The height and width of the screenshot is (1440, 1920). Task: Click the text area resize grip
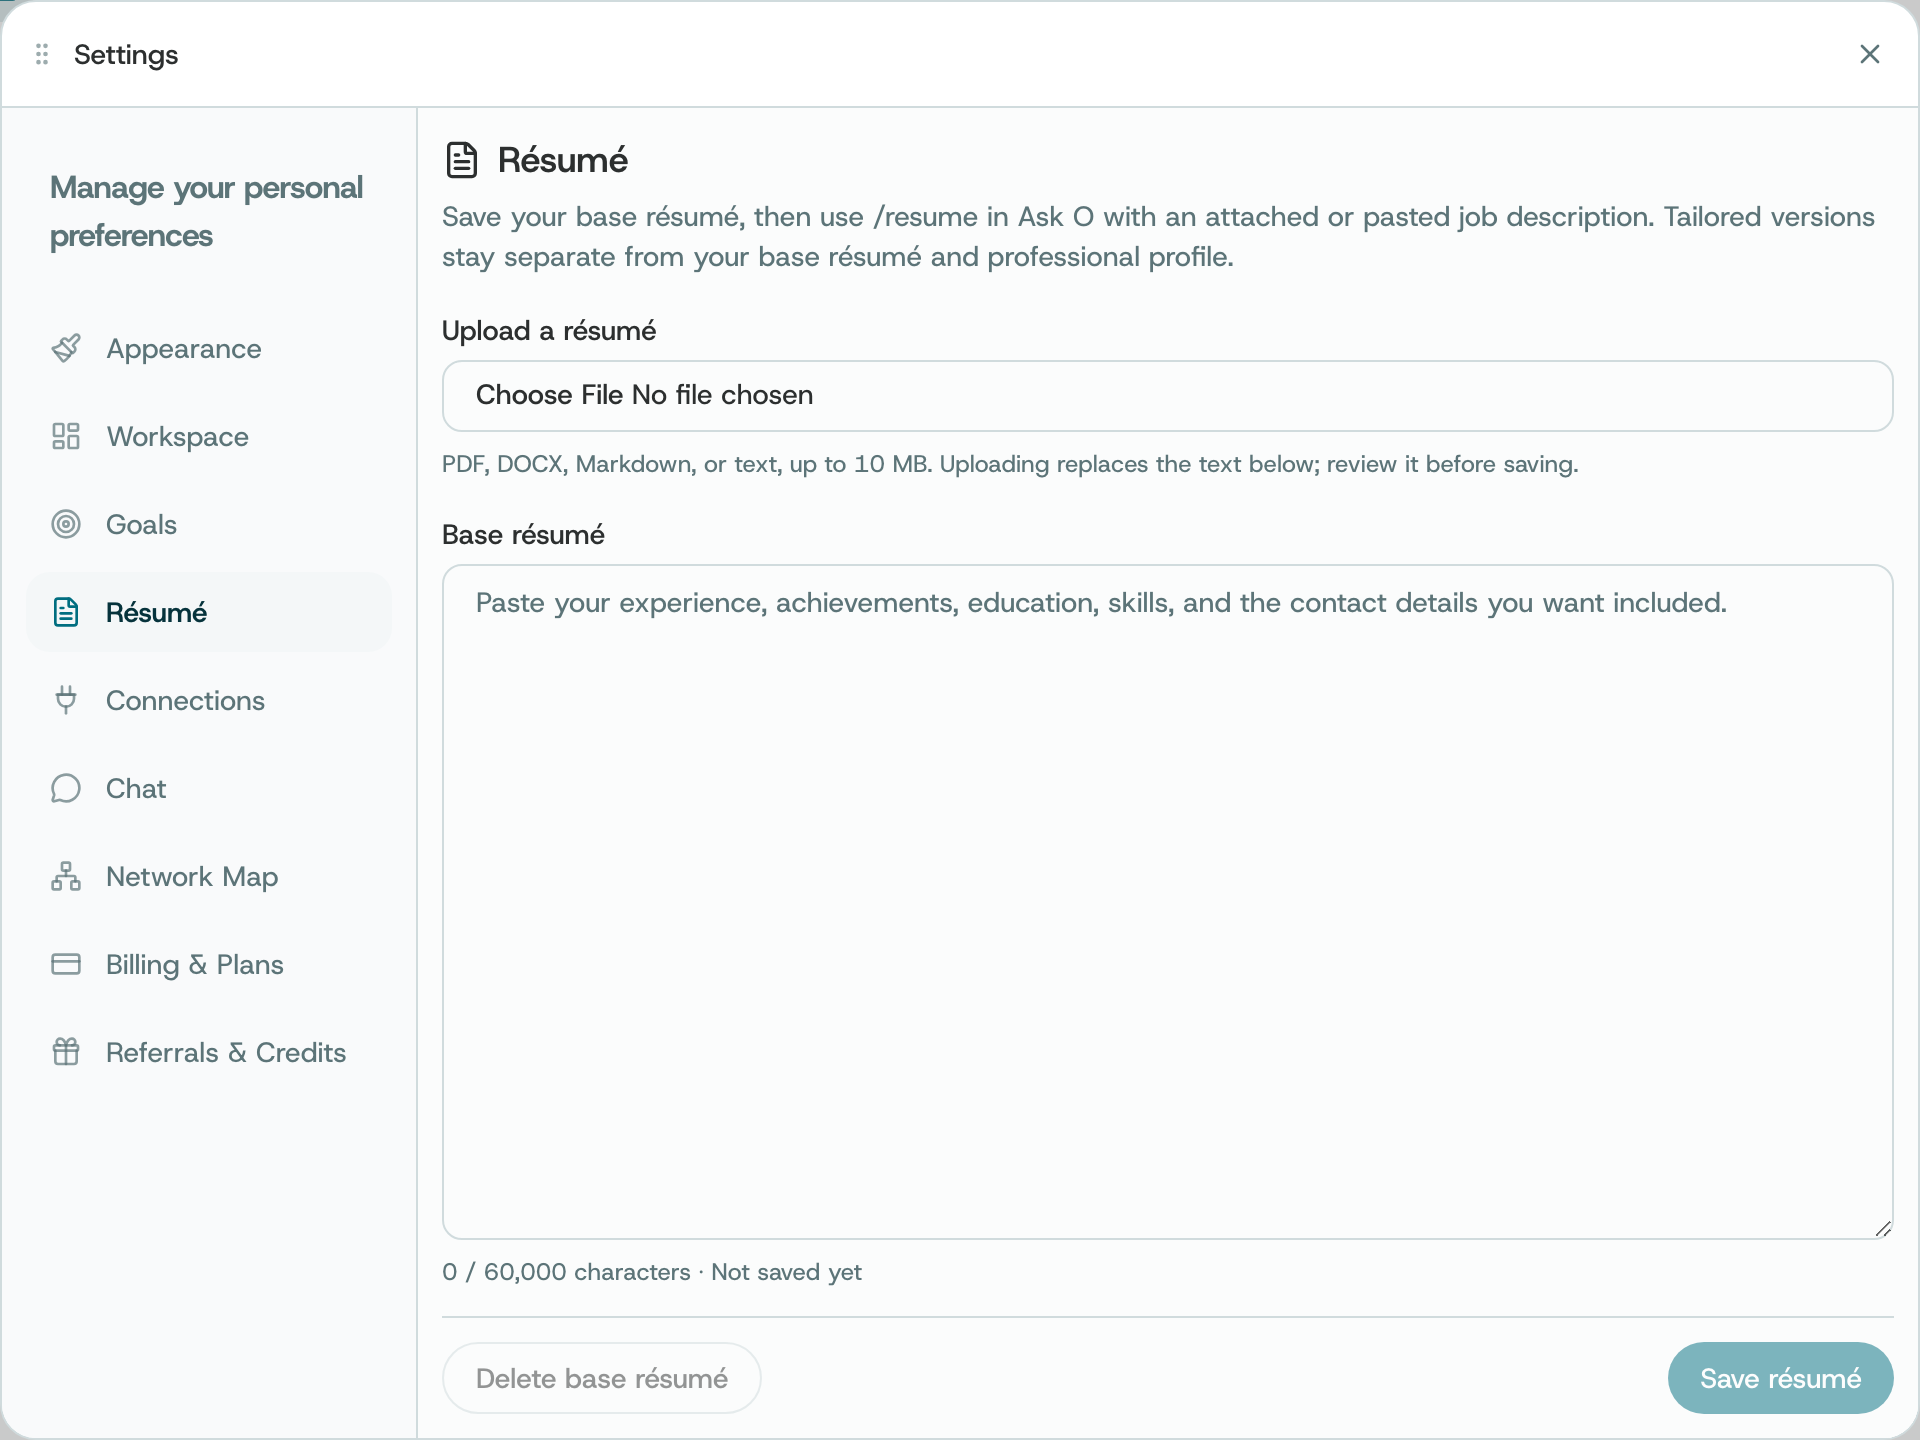coord(1883,1229)
